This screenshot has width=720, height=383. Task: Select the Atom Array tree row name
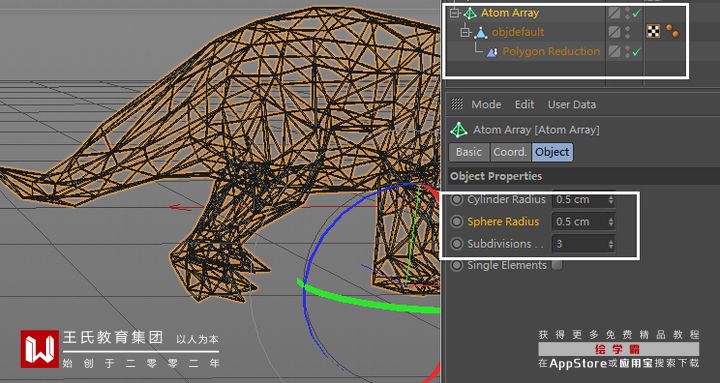(510, 13)
